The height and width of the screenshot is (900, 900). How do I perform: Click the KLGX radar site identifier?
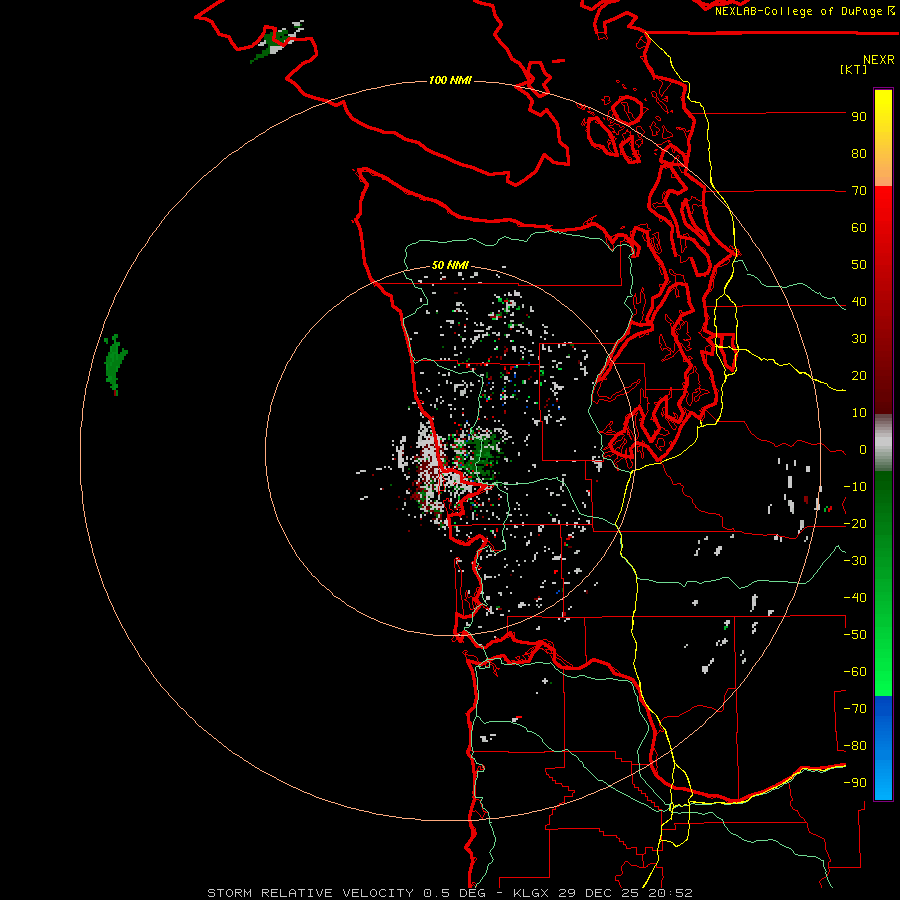click(x=532, y=893)
